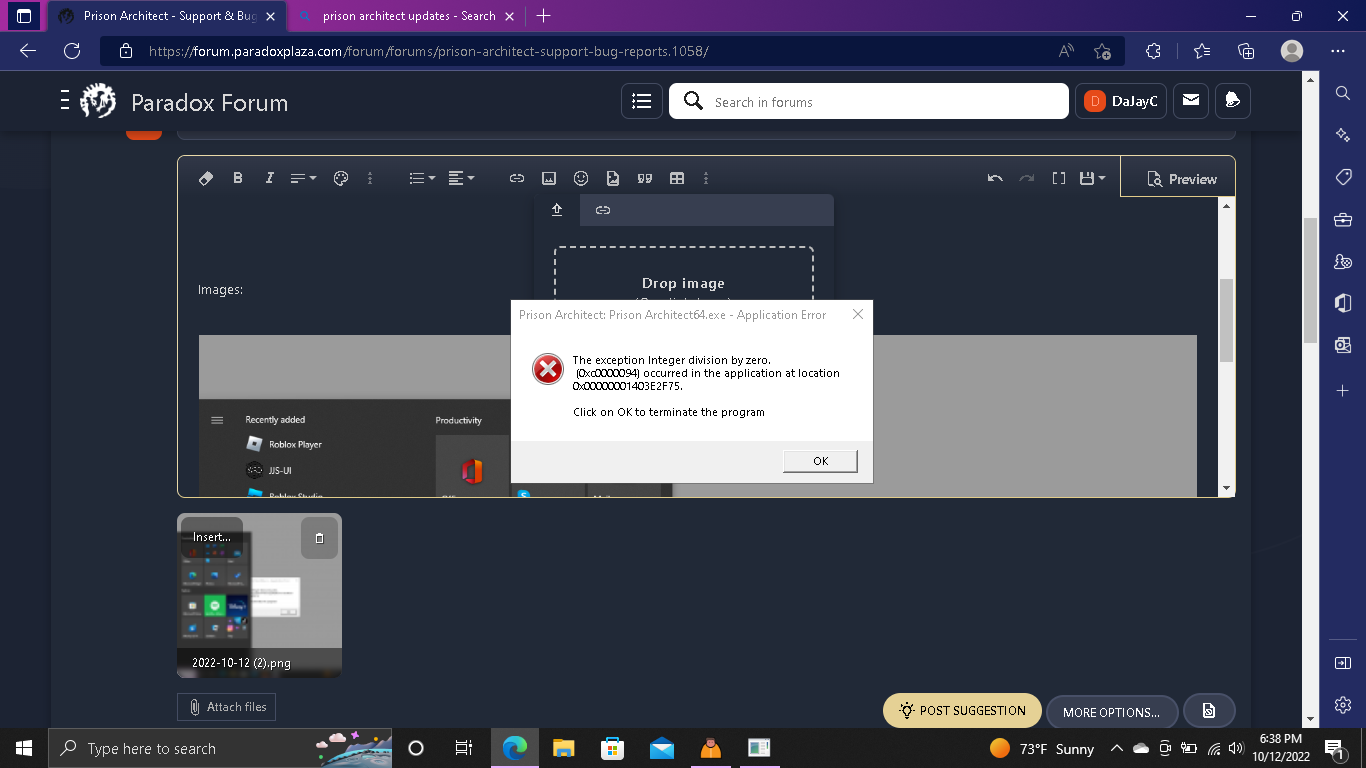Undo the last edit in the editor

[995, 178]
